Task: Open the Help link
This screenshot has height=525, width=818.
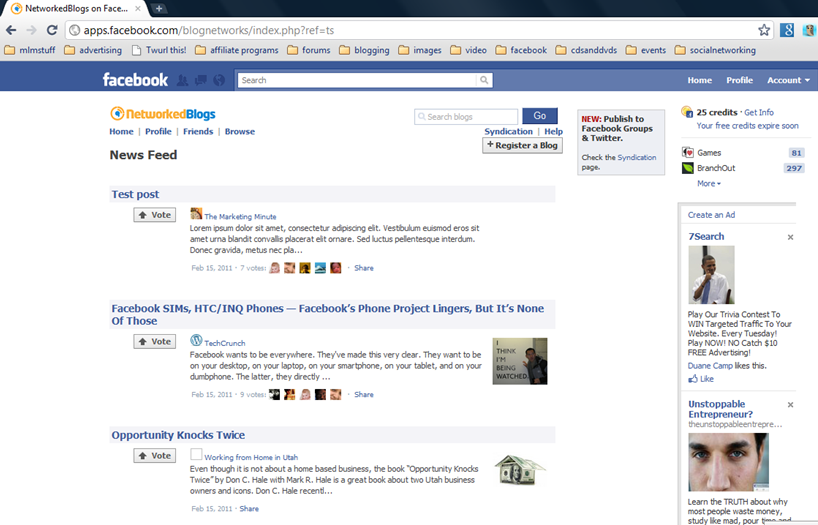Action: [x=554, y=132]
